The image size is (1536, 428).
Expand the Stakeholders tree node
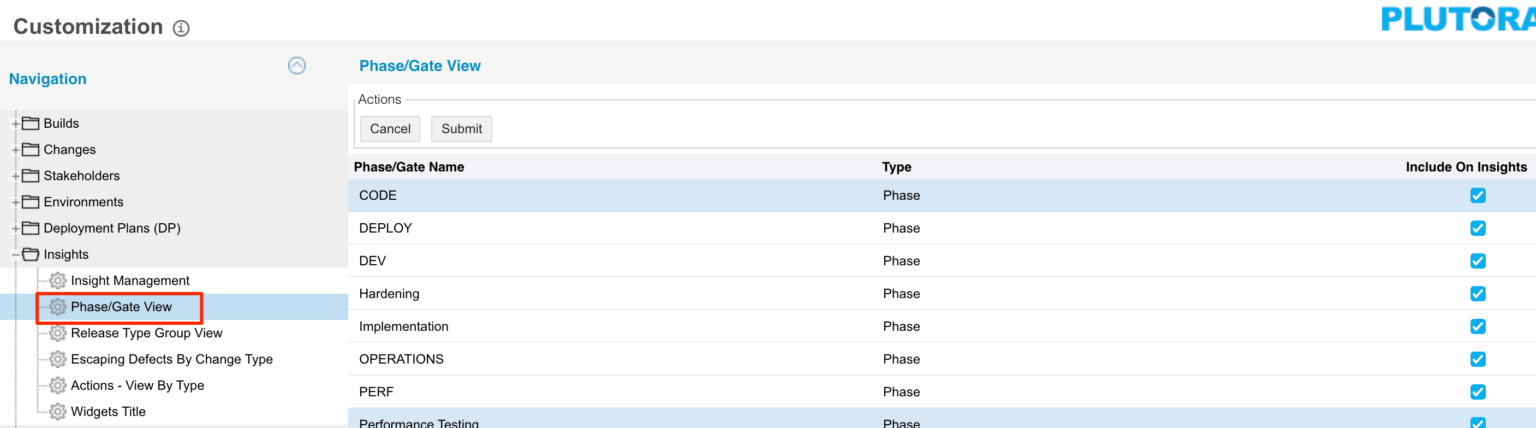(15, 176)
